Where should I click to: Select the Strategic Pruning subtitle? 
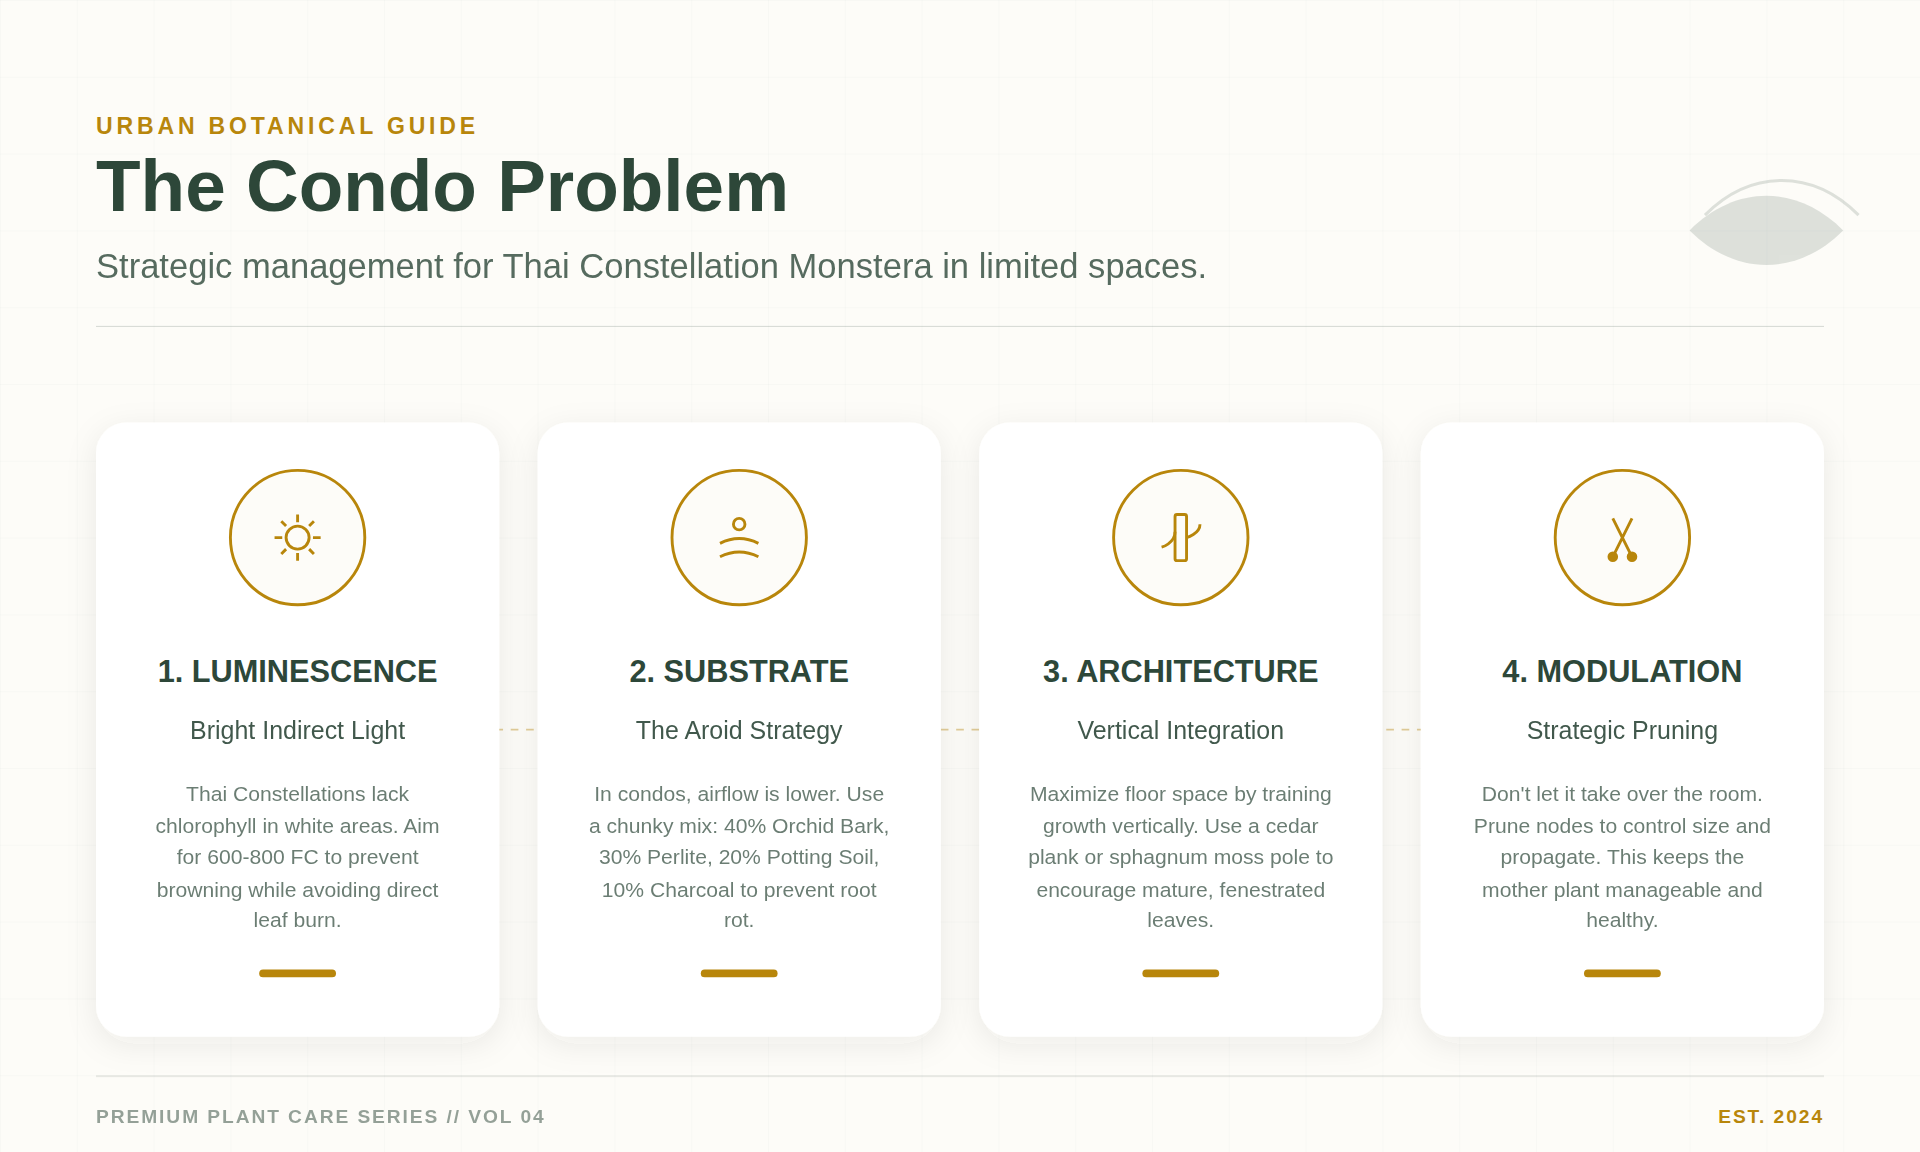click(x=1622, y=730)
